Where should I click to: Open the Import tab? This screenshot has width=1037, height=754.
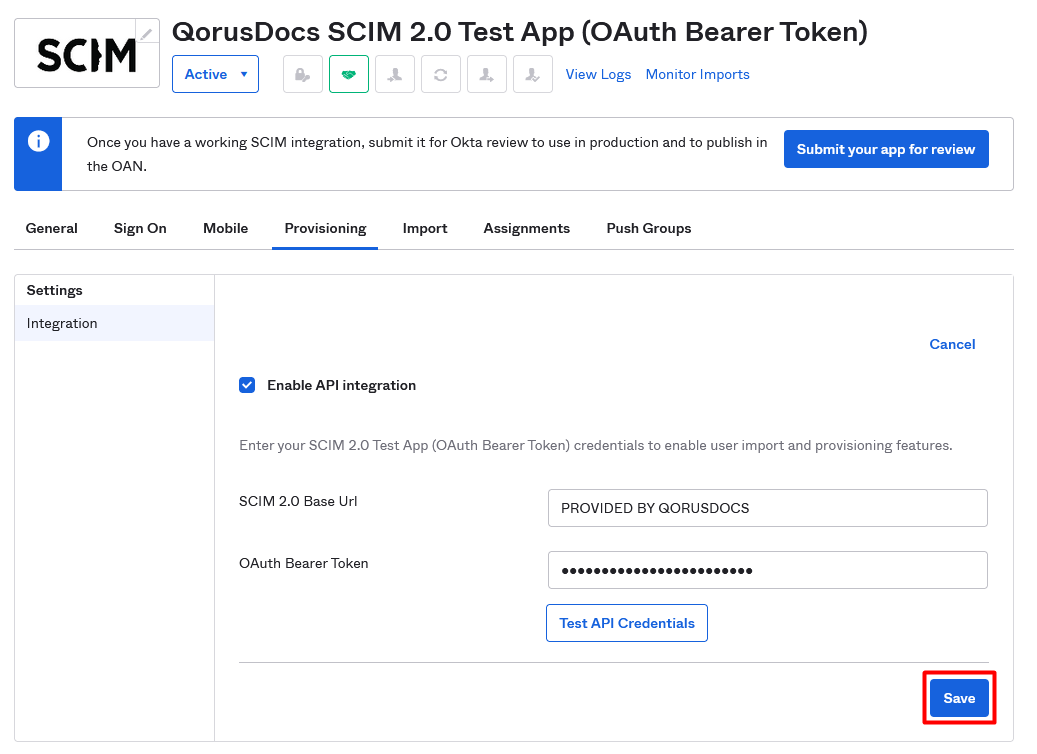pyautogui.click(x=425, y=228)
